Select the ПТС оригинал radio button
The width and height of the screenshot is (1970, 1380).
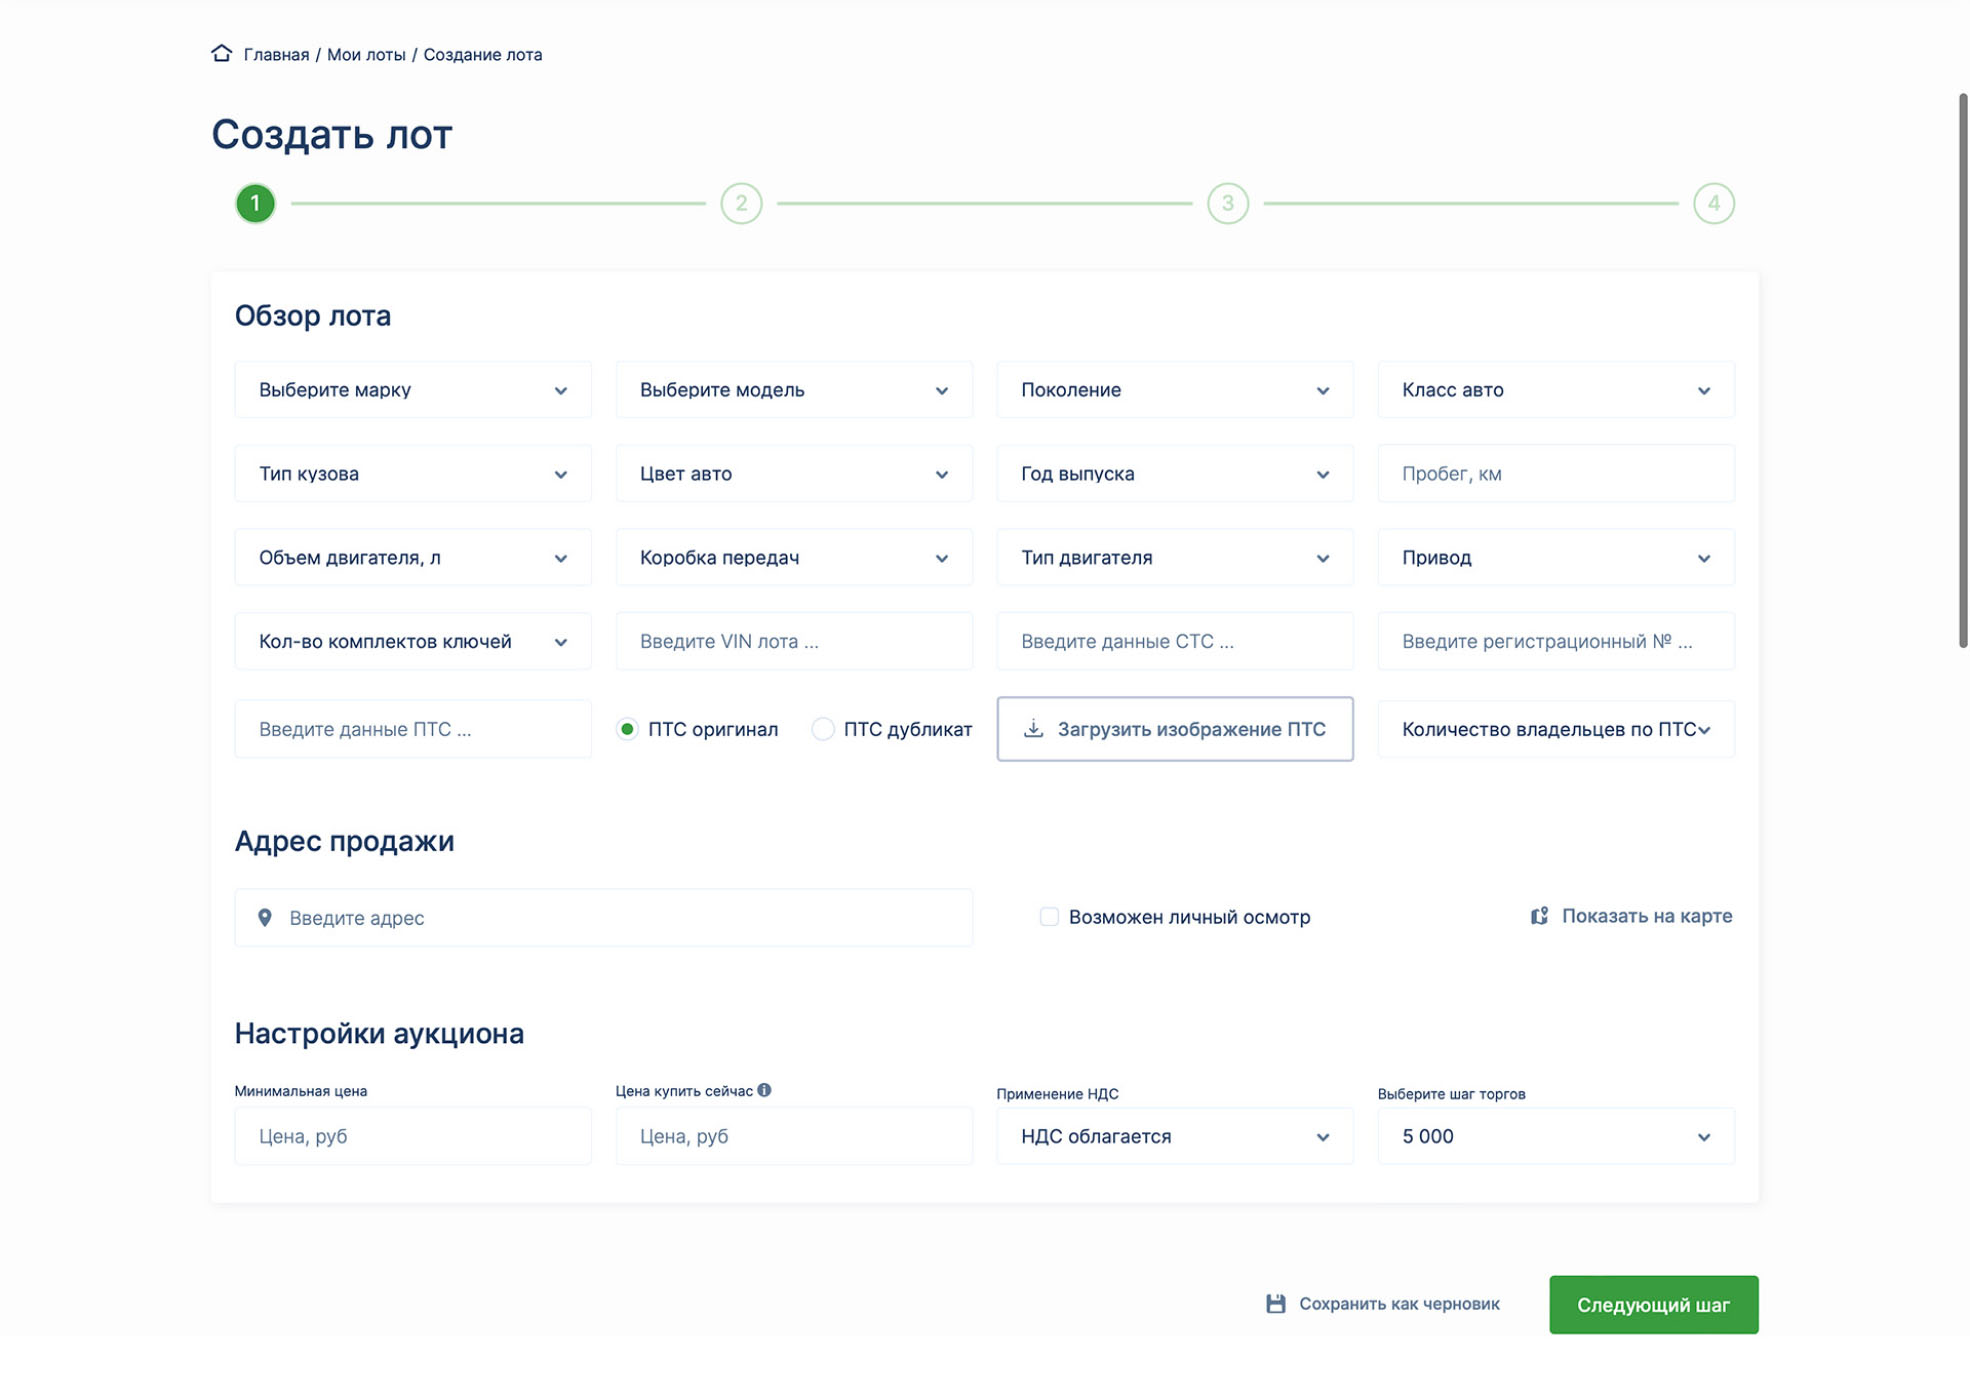pos(627,729)
